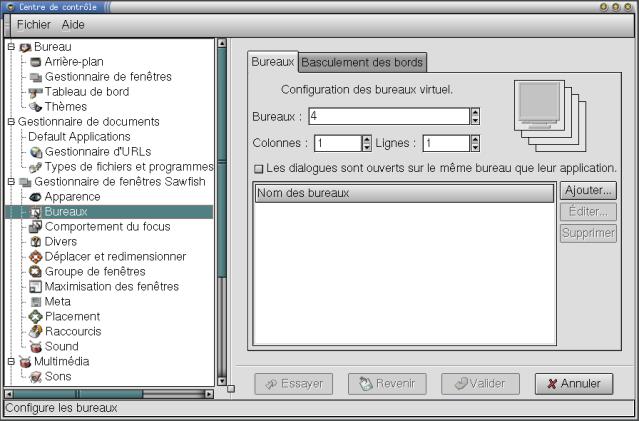Click the Apparence eye icon

(x=35, y=197)
